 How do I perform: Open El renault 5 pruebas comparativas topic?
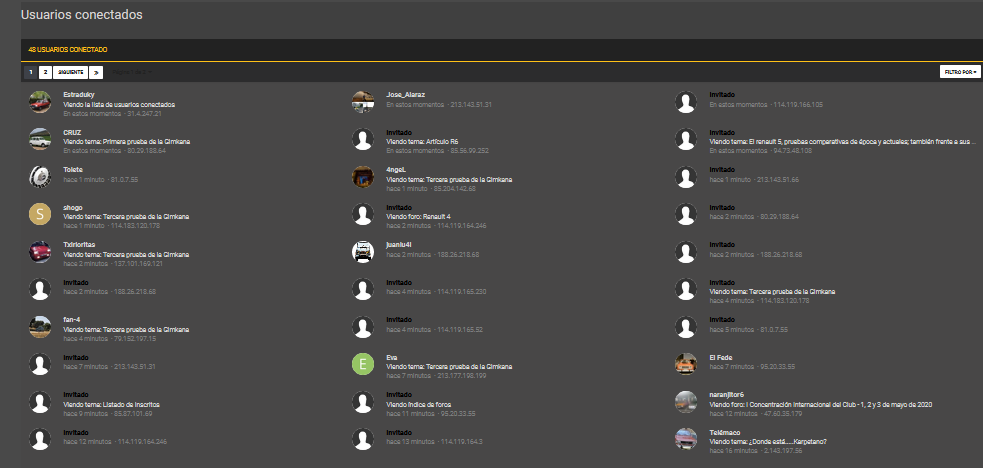tap(862, 142)
